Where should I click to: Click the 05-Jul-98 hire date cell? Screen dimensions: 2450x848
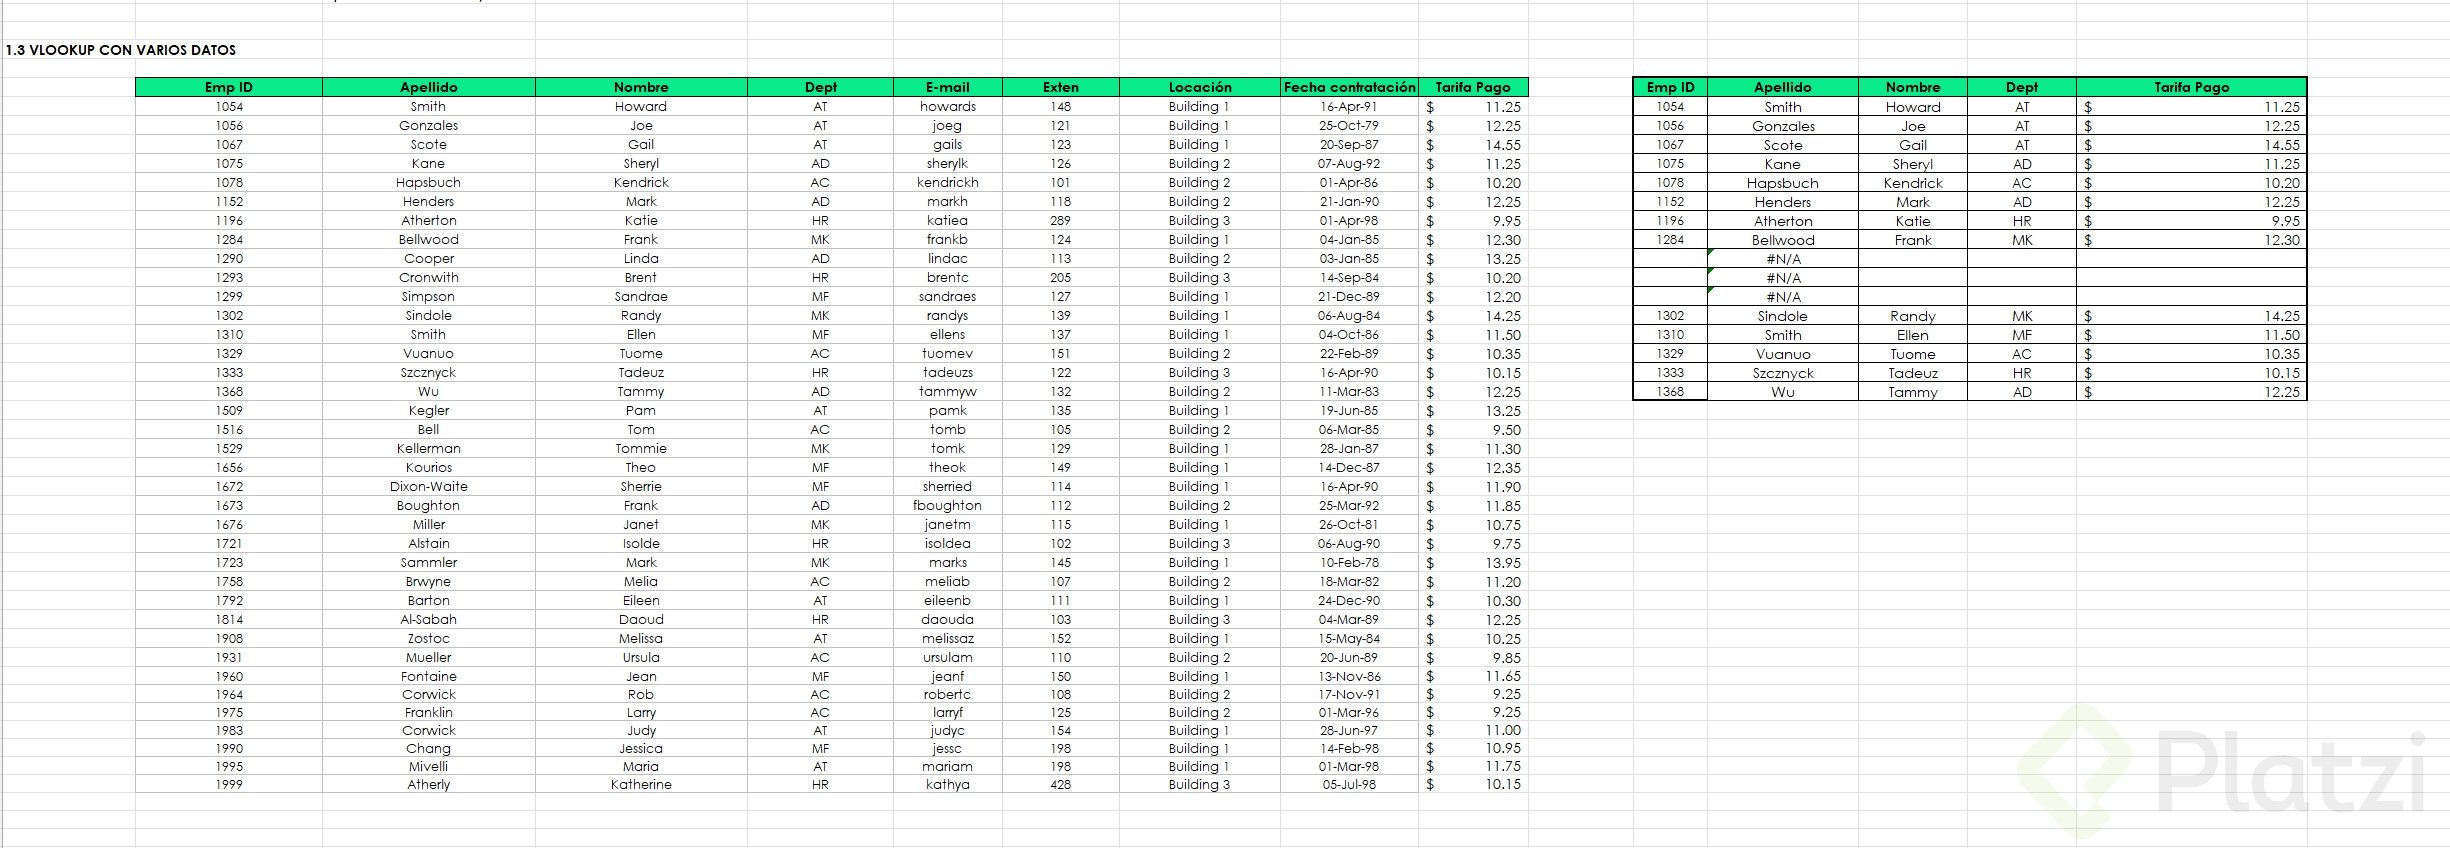pyautogui.click(x=1349, y=785)
